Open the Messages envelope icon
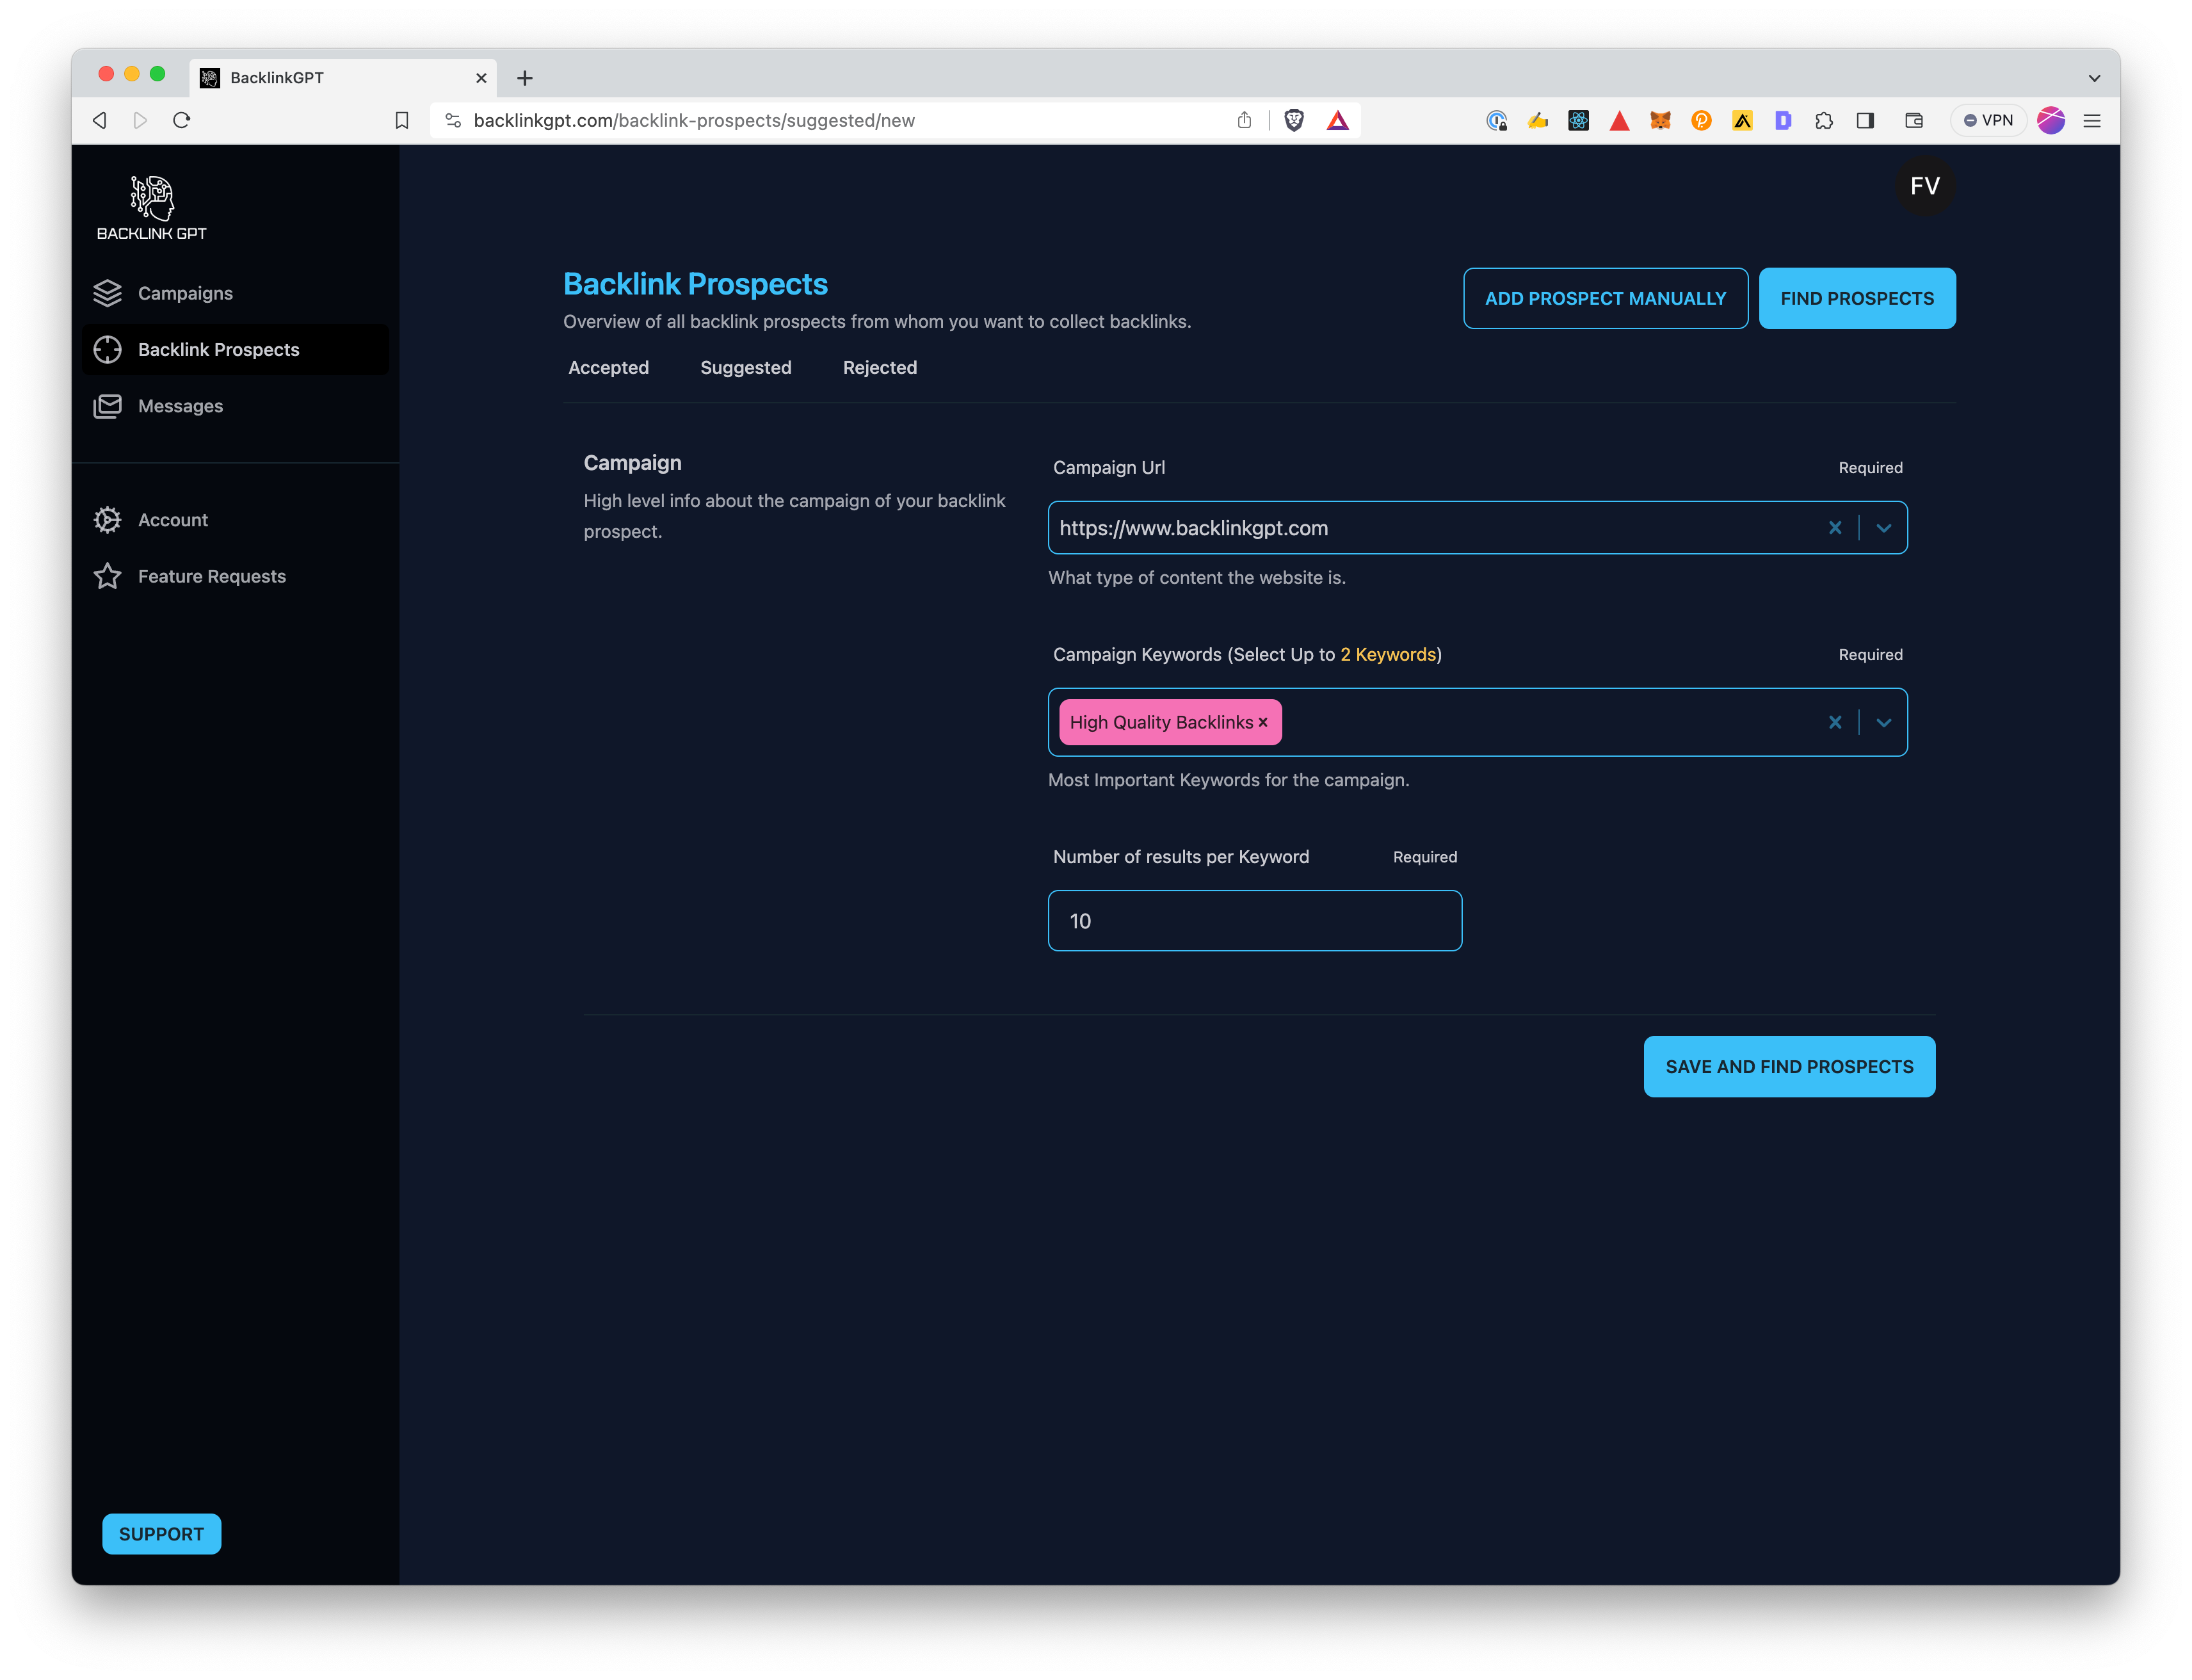This screenshot has width=2192, height=1680. click(107, 406)
